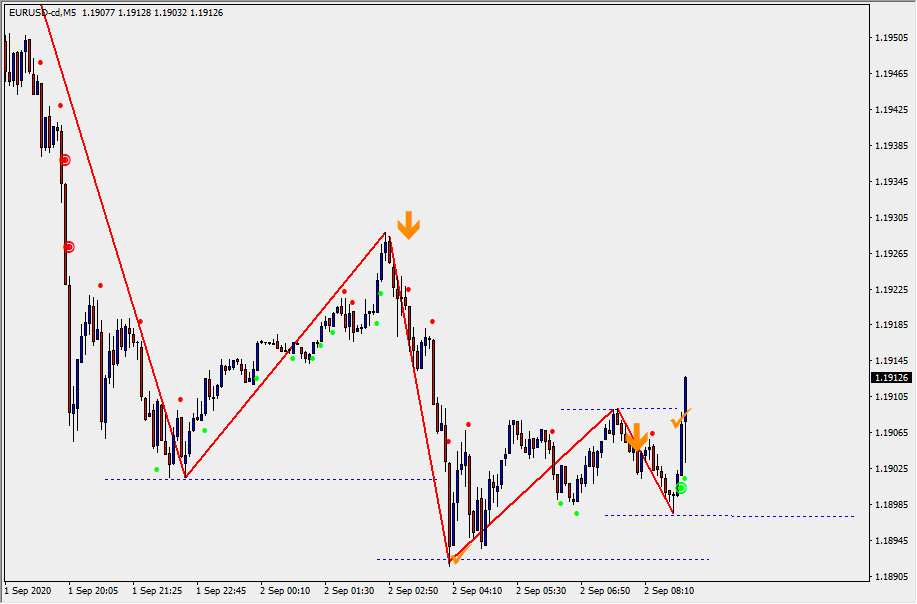The height and width of the screenshot is (604, 917).
Task: Select the 1 Sep 22:45 time axis label
Action: point(221,590)
